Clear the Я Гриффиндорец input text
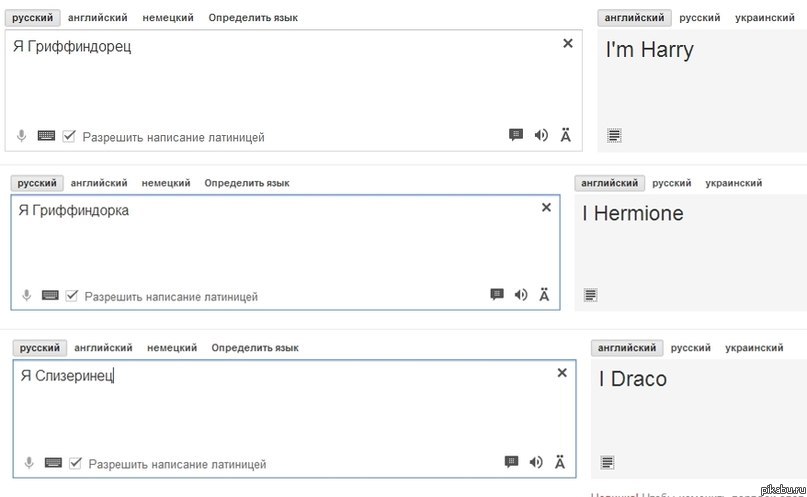Image resolution: width=807 pixels, height=497 pixels. click(568, 43)
